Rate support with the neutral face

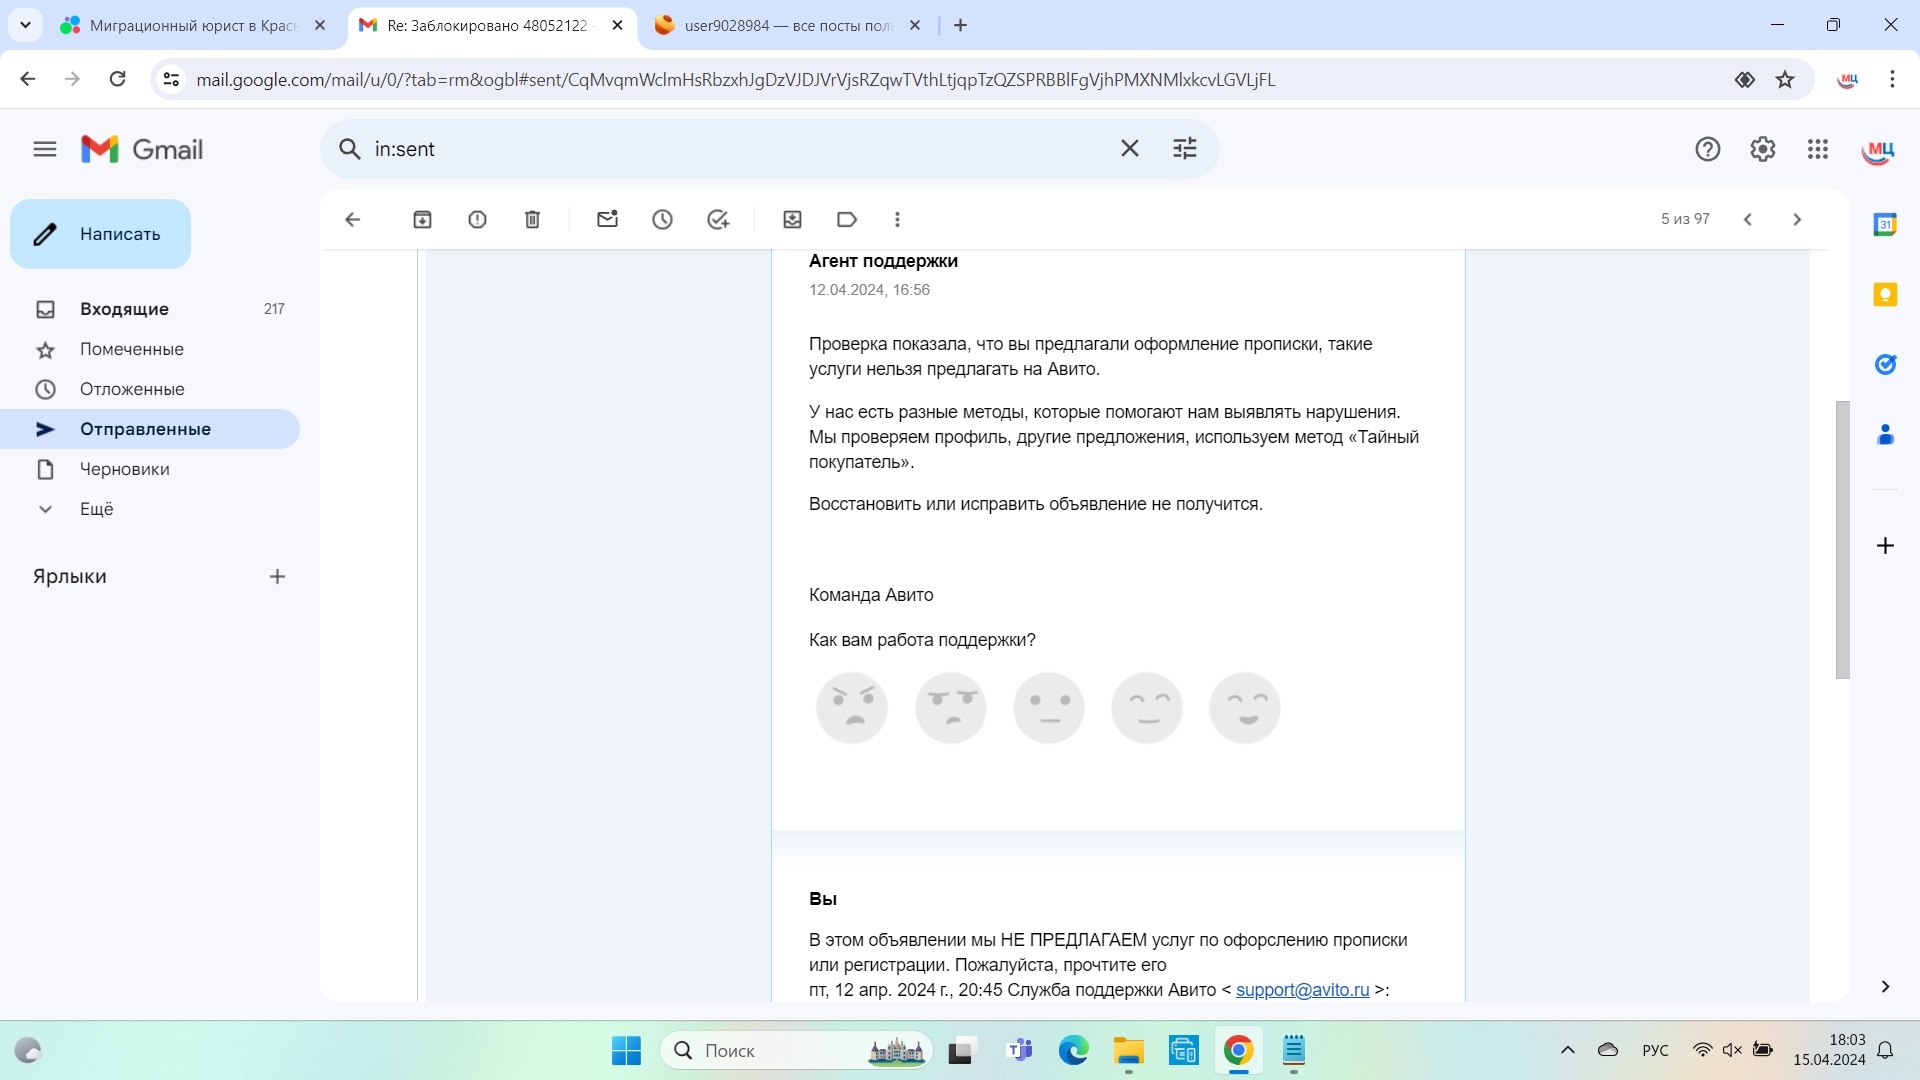point(1048,708)
